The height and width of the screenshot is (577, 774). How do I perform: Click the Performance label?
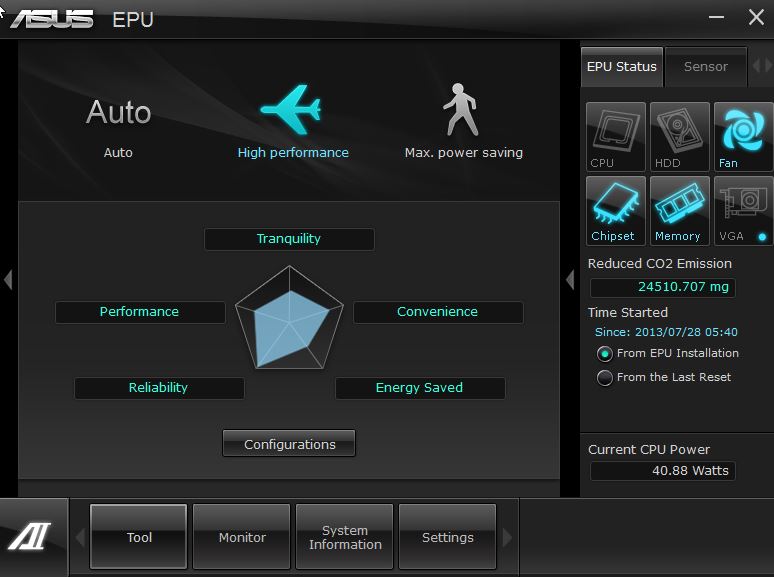click(140, 312)
